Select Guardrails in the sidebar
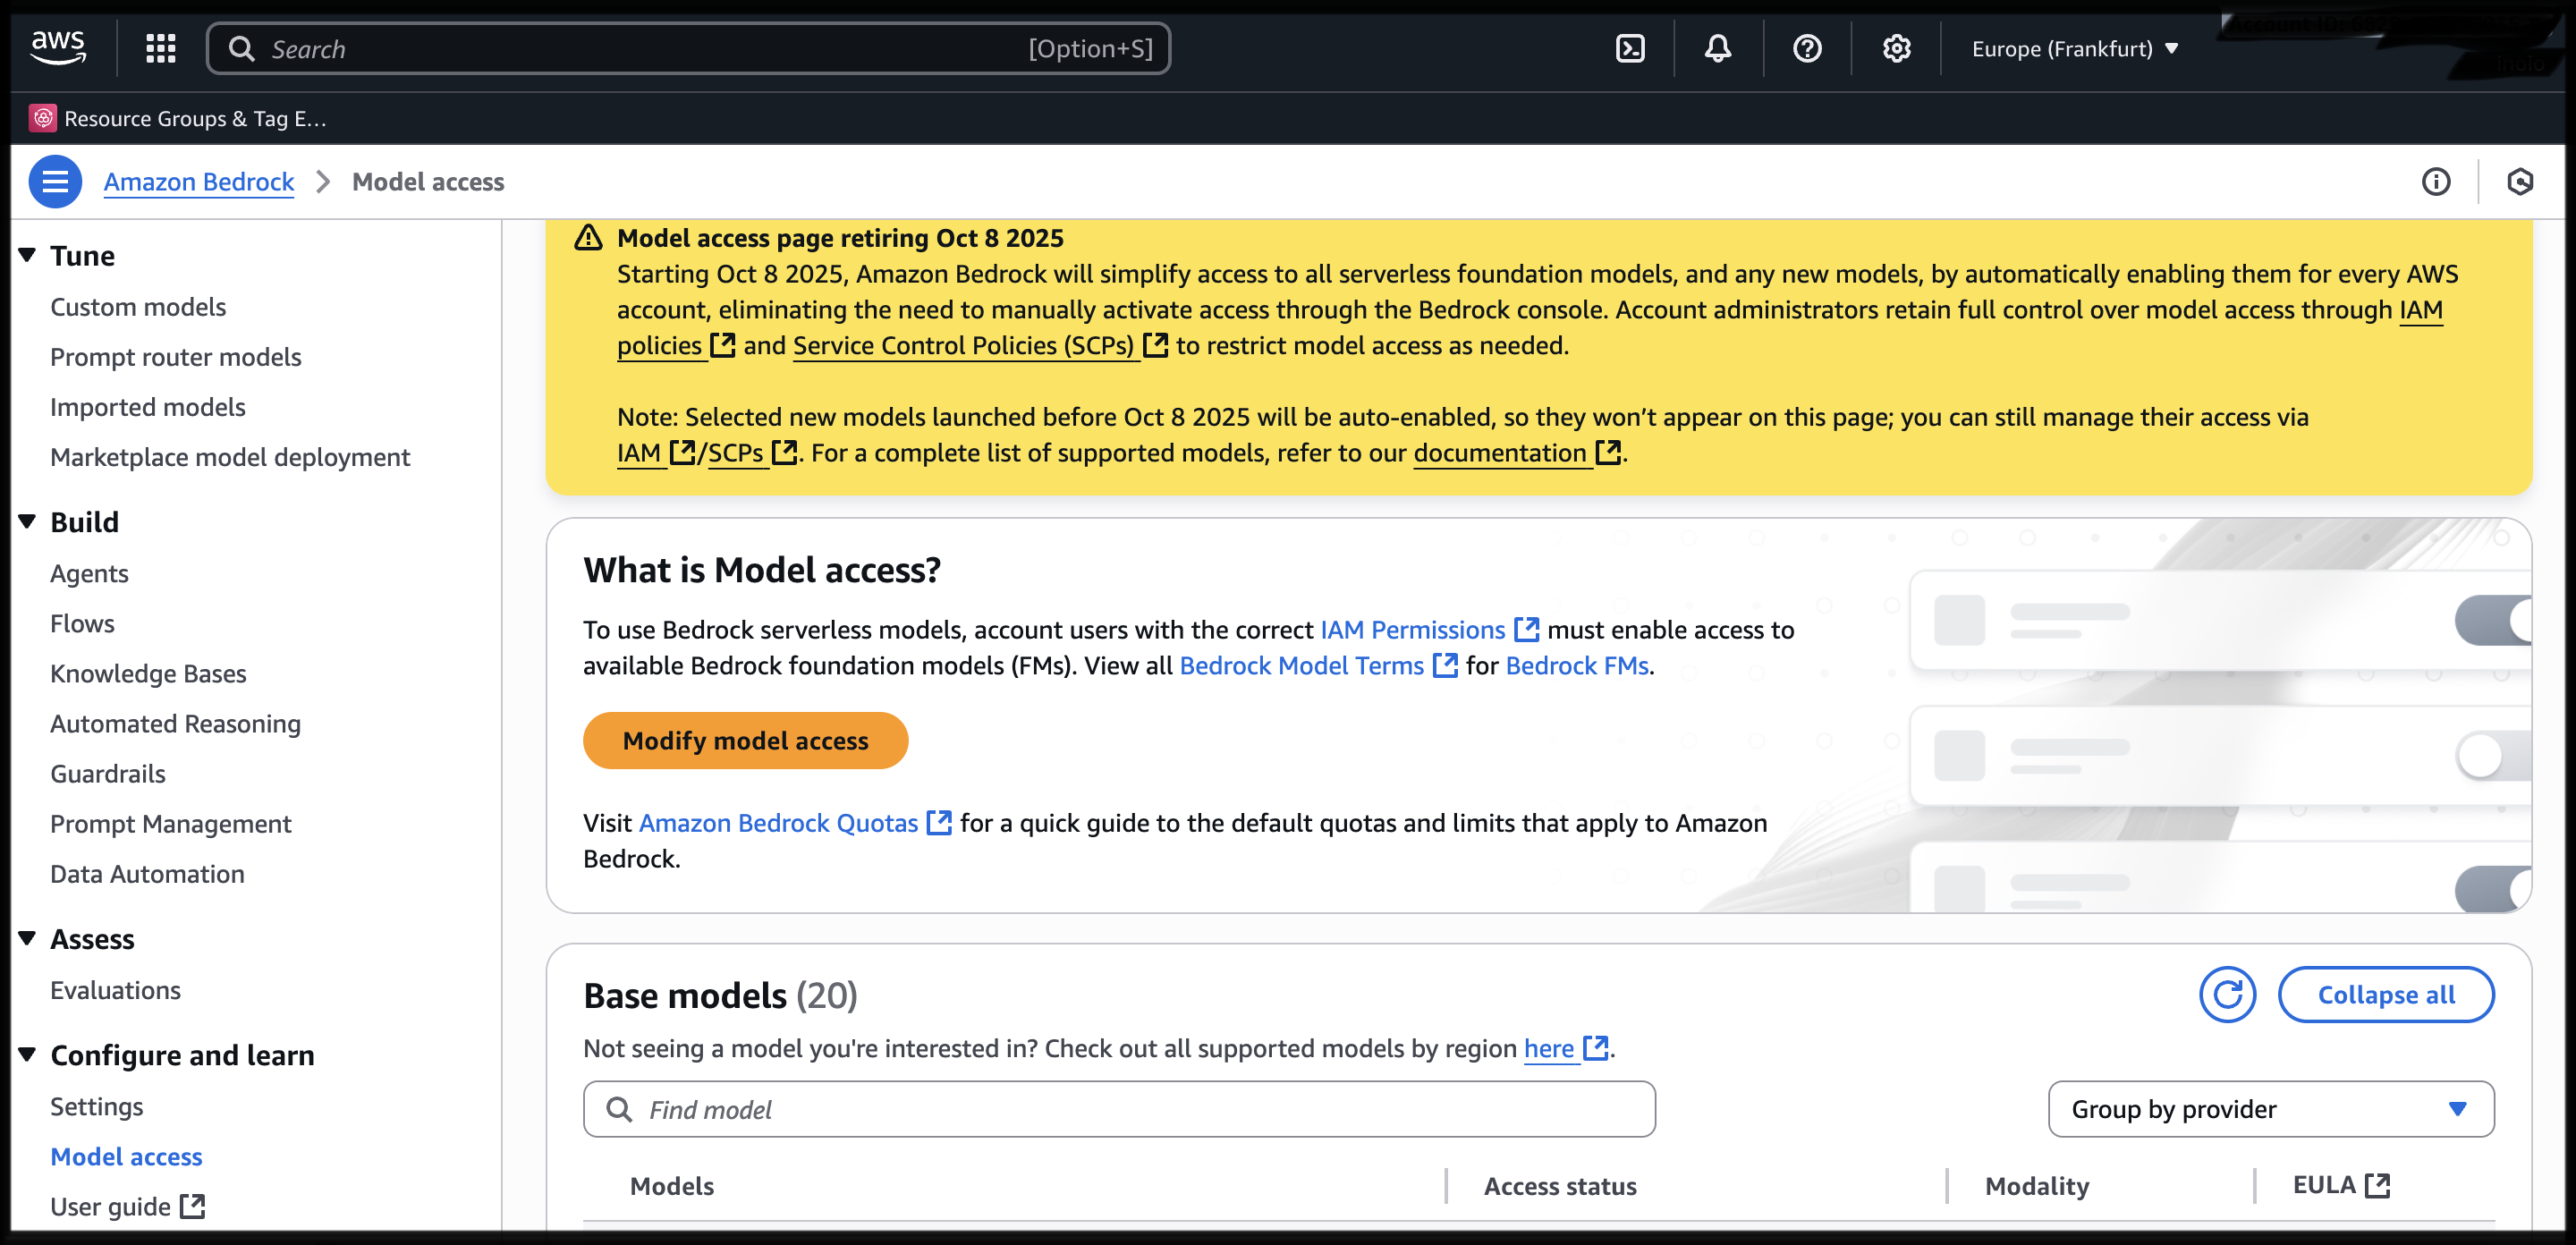 click(x=108, y=773)
